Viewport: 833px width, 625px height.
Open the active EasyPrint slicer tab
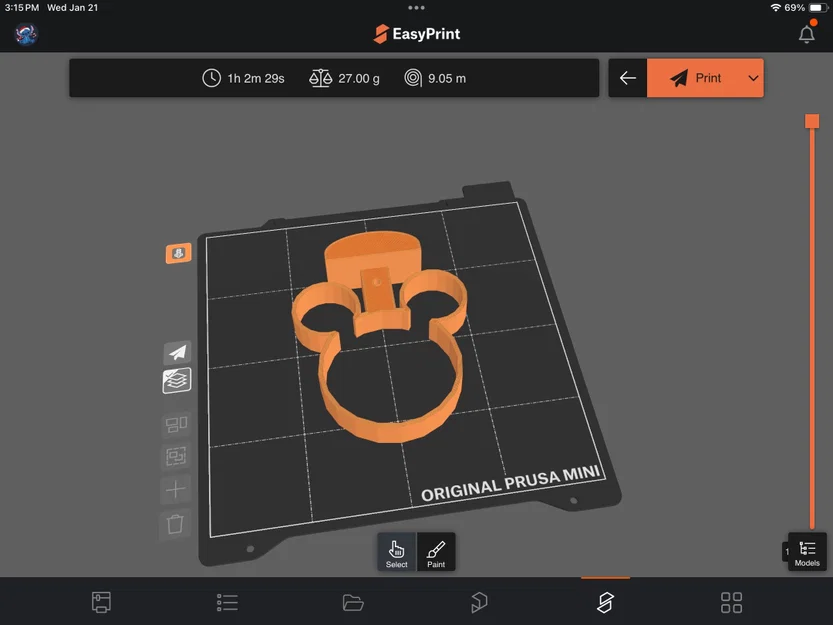(605, 602)
